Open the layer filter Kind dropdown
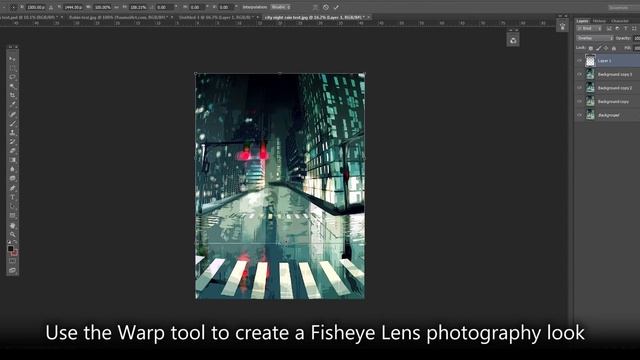The width and height of the screenshot is (640, 360). pyautogui.click(x=589, y=29)
